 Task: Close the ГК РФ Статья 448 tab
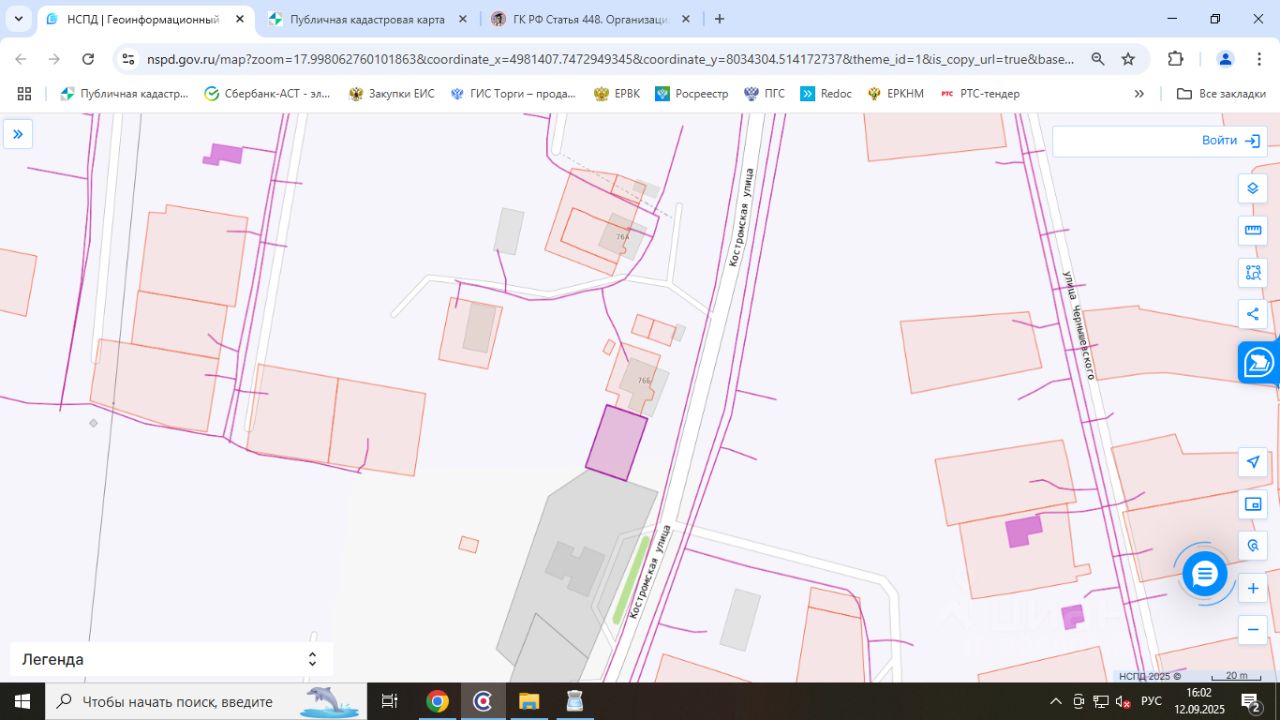685,19
